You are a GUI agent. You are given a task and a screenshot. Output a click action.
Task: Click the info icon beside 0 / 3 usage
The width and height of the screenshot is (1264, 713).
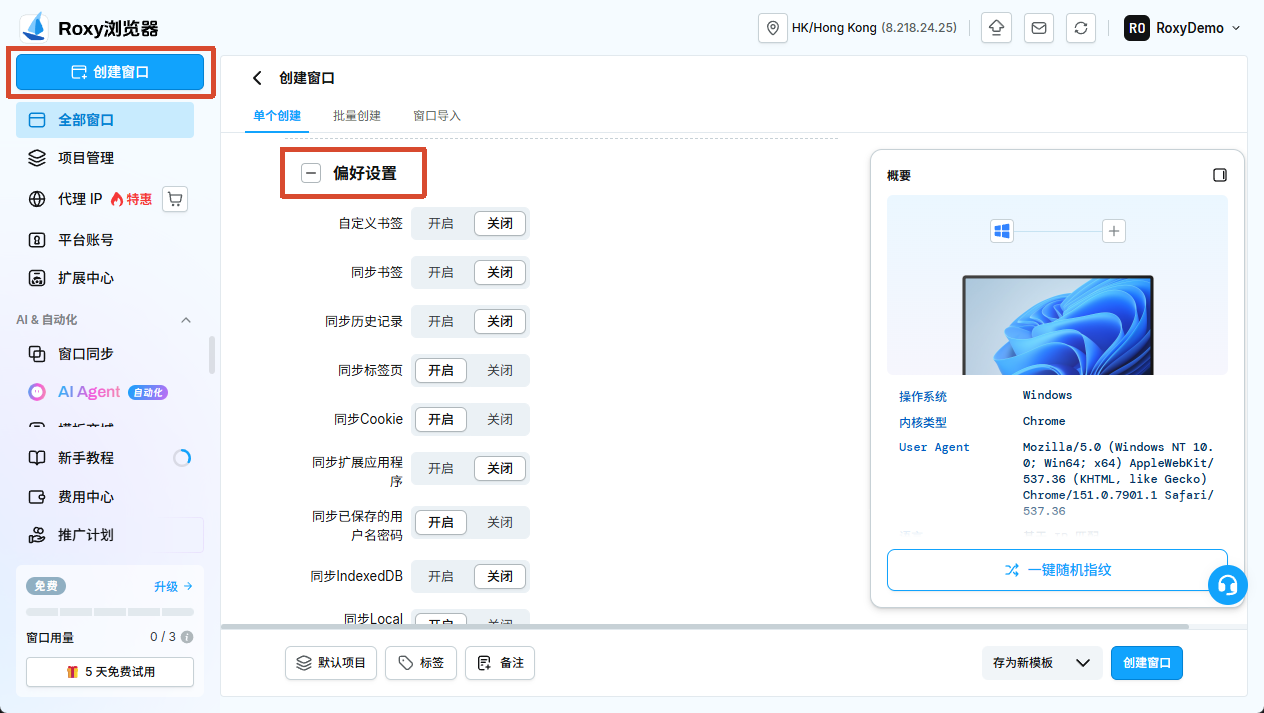click(x=187, y=637)
